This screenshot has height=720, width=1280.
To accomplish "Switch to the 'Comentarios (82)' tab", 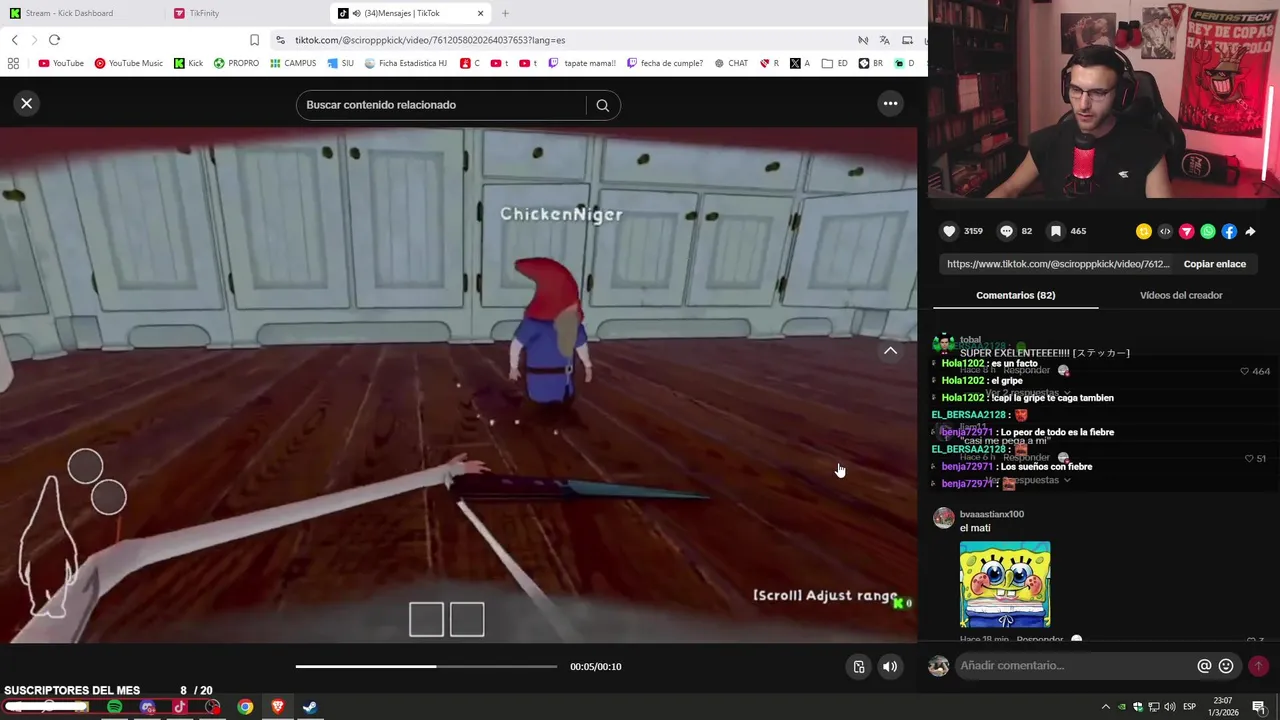I will (x=1015, y=295).
